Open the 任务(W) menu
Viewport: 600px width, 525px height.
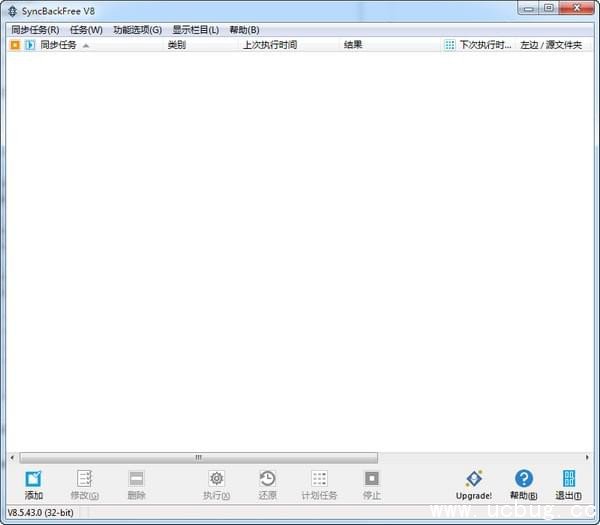86,30
